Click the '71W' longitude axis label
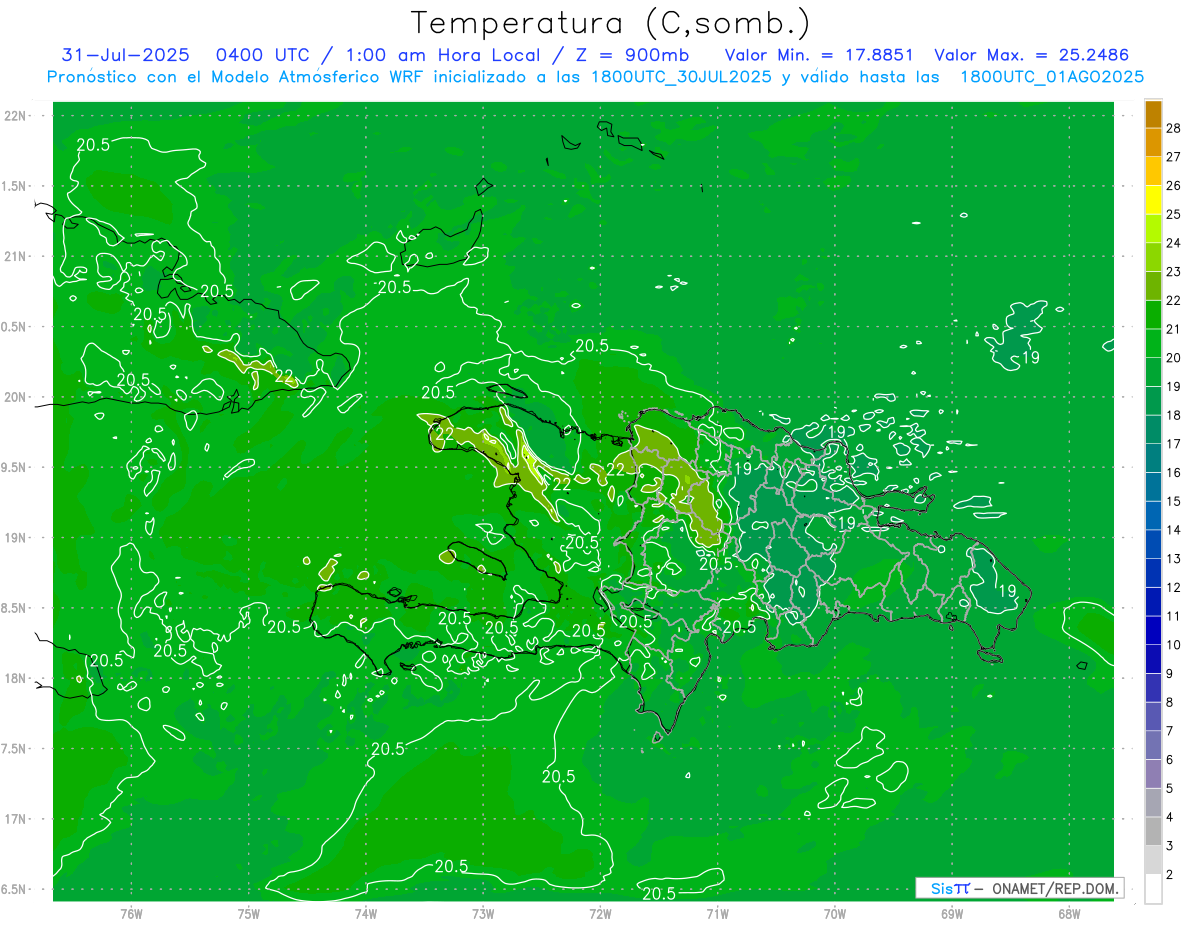 [717, 914]
